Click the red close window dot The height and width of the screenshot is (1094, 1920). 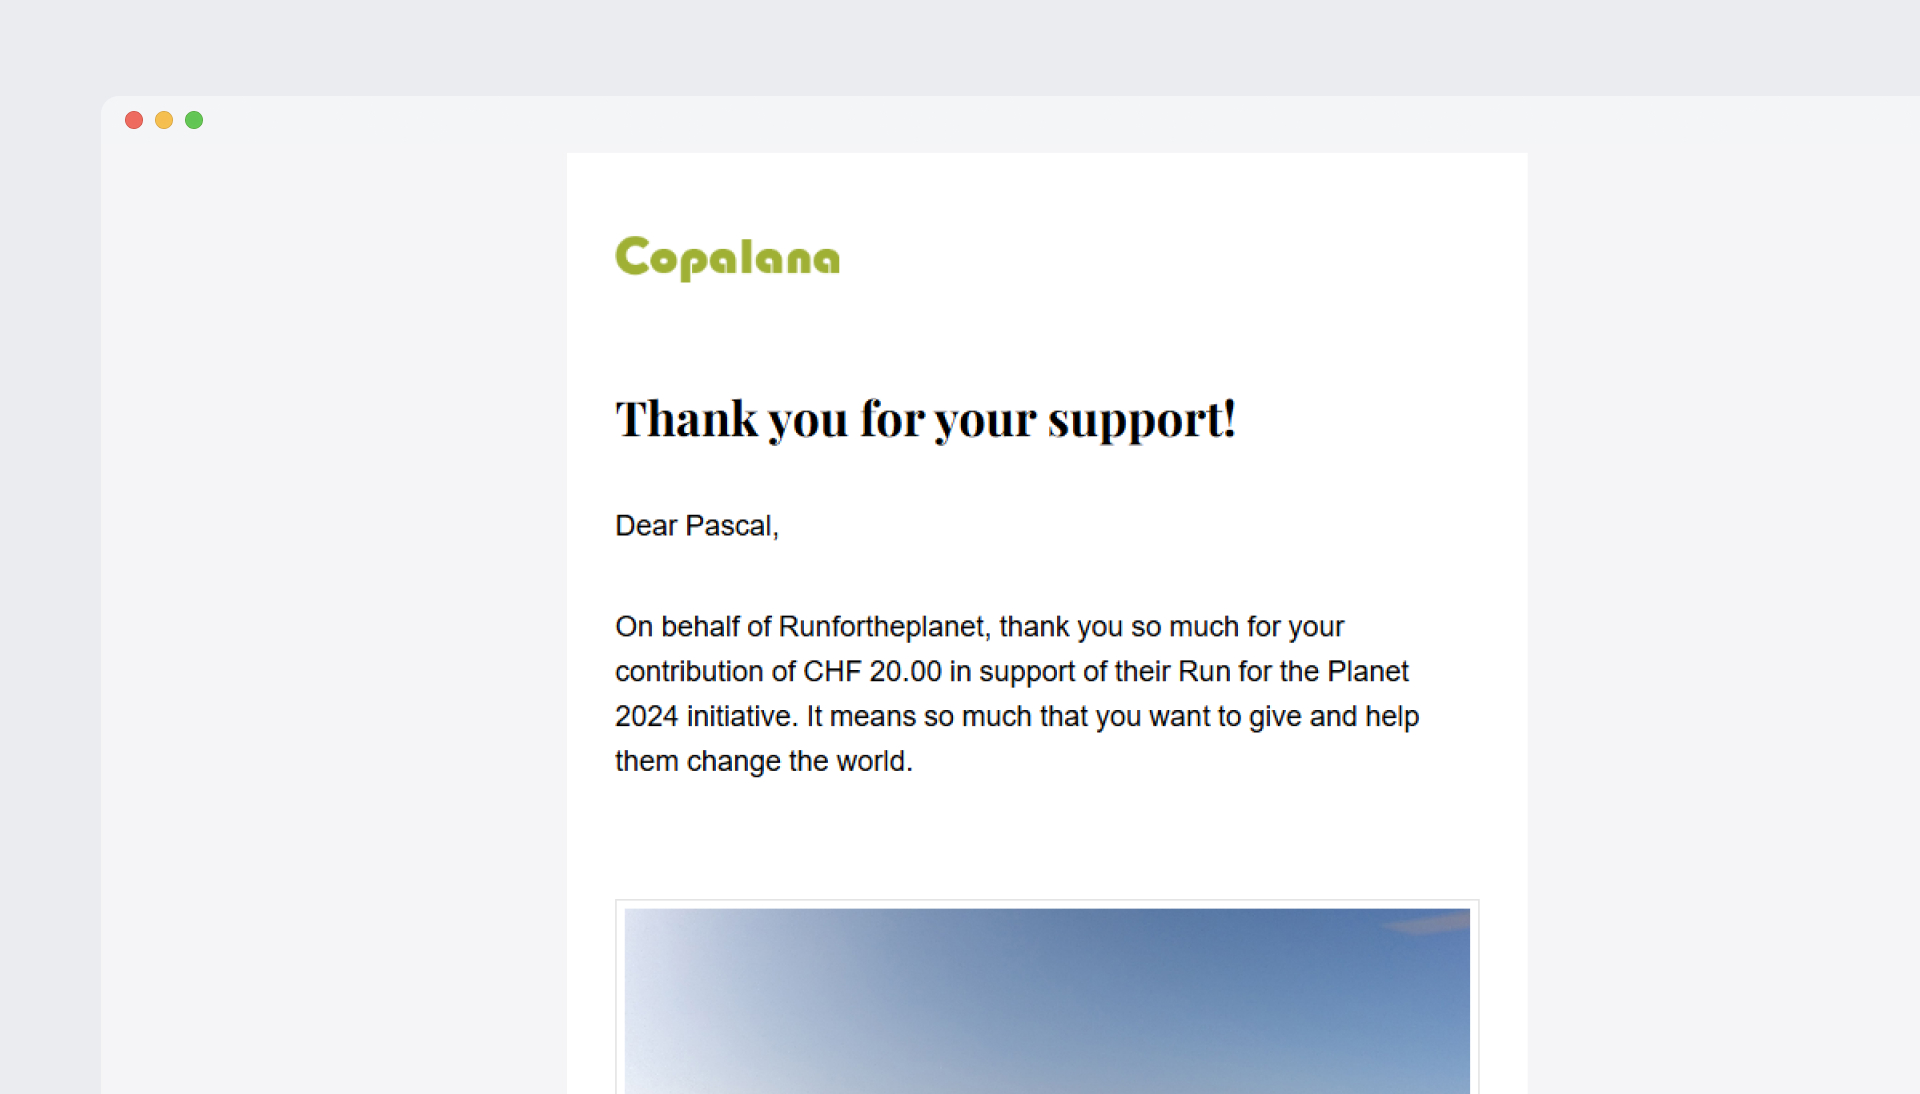[x=134, y=120]
